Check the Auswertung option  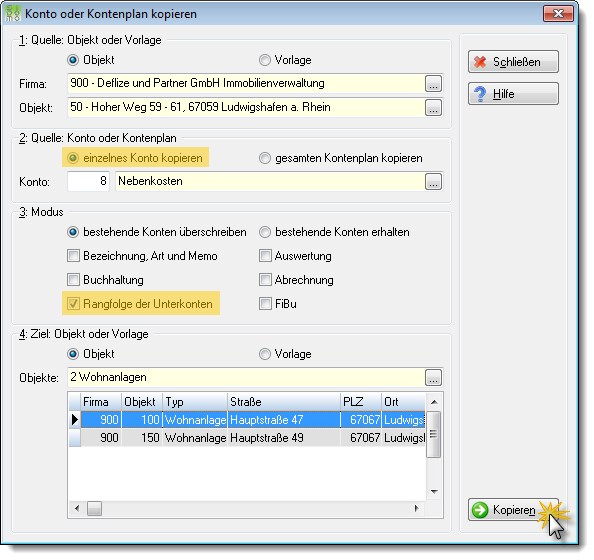pyautogui.click(x=265, y=256)
